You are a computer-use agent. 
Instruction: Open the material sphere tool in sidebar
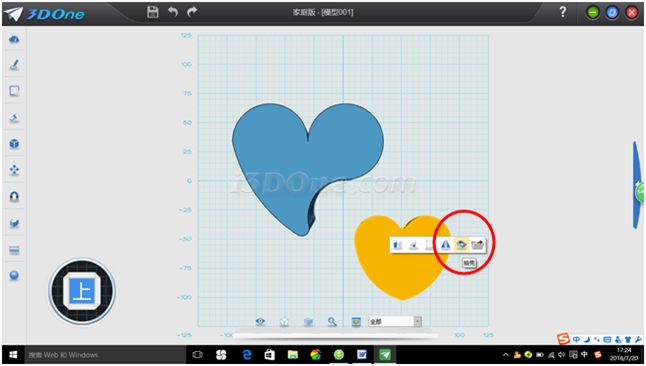tap(14, 275)
